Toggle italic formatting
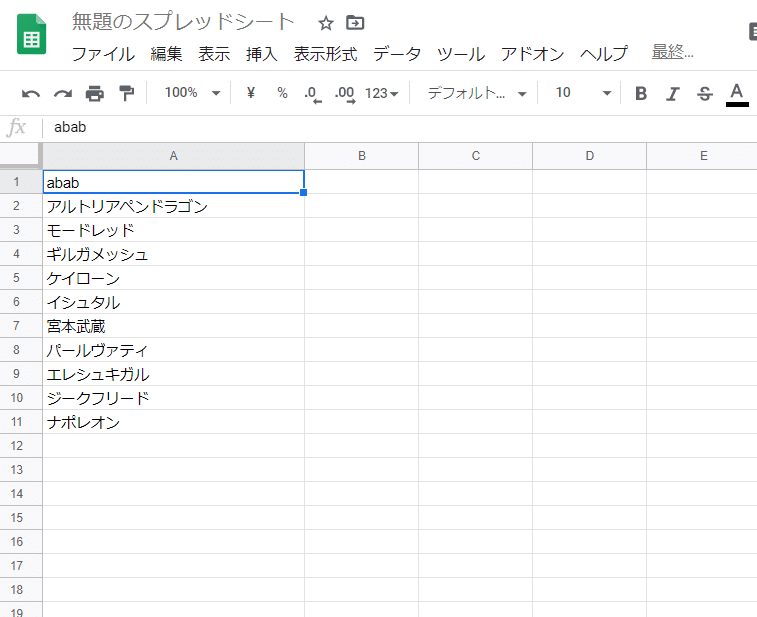The width and height of the screenshot is (757, 617). pyautogui.click(x=673, y=93)
